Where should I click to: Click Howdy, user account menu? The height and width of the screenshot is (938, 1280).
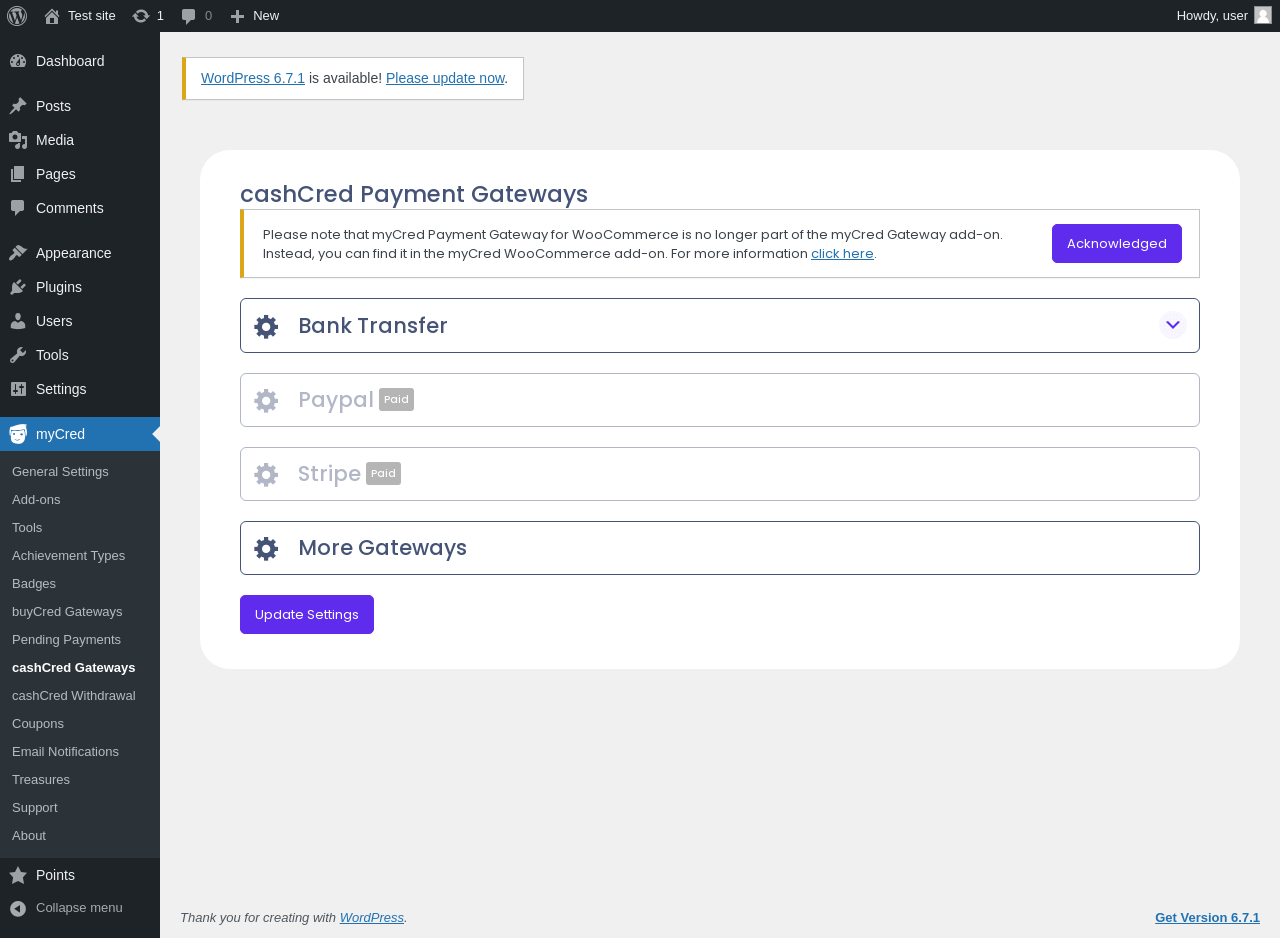pyautogui.click(x=1224, y=15)
